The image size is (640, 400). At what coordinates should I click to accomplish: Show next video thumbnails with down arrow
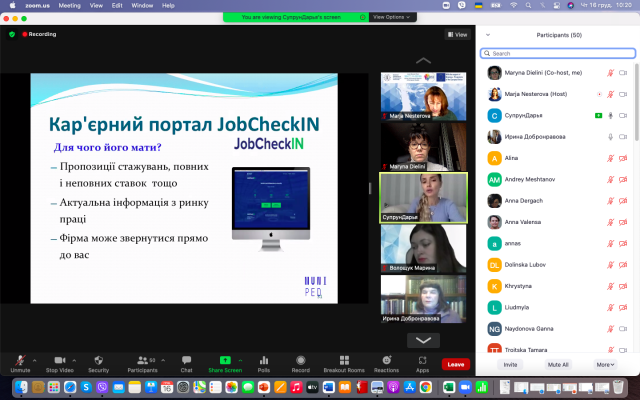423,340
